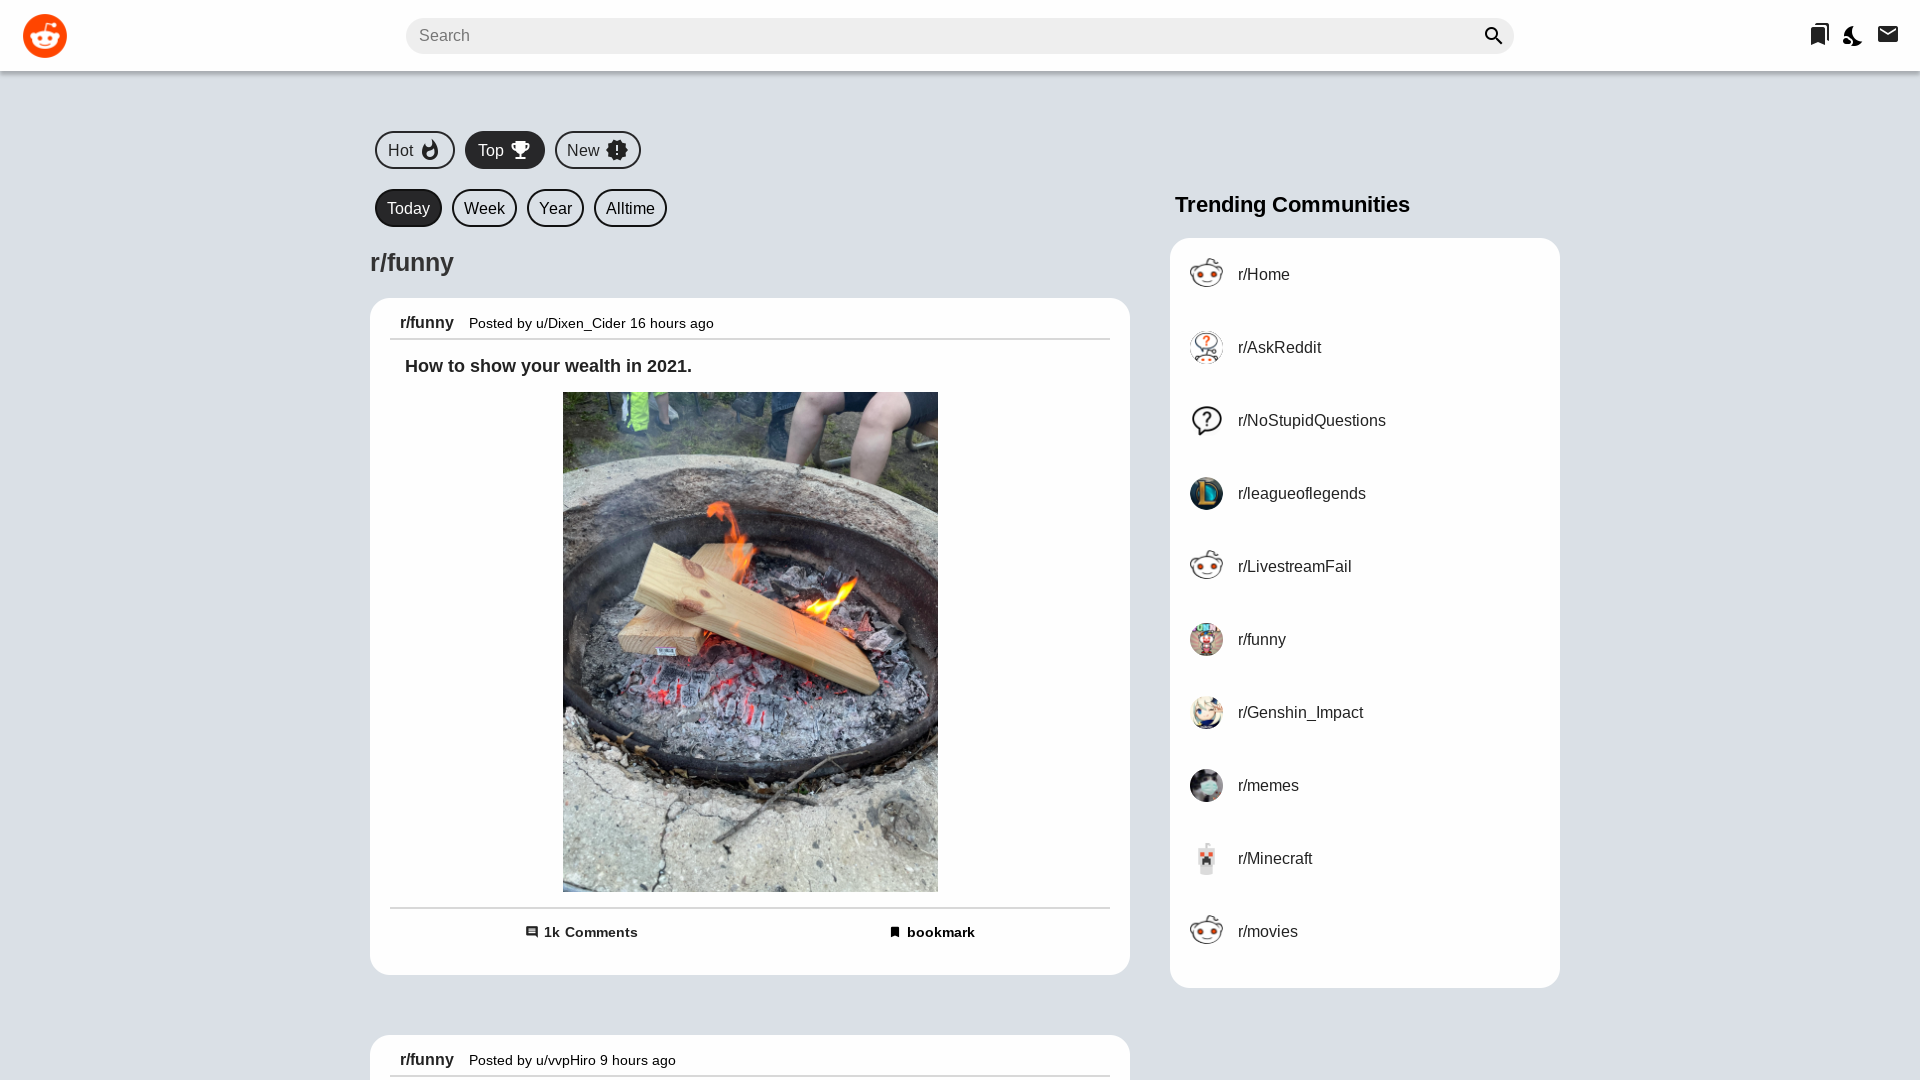Screen dimensions: 1920x1080
Task: Open the r/Genshin_Impact community link
Action: (1301, 712)
